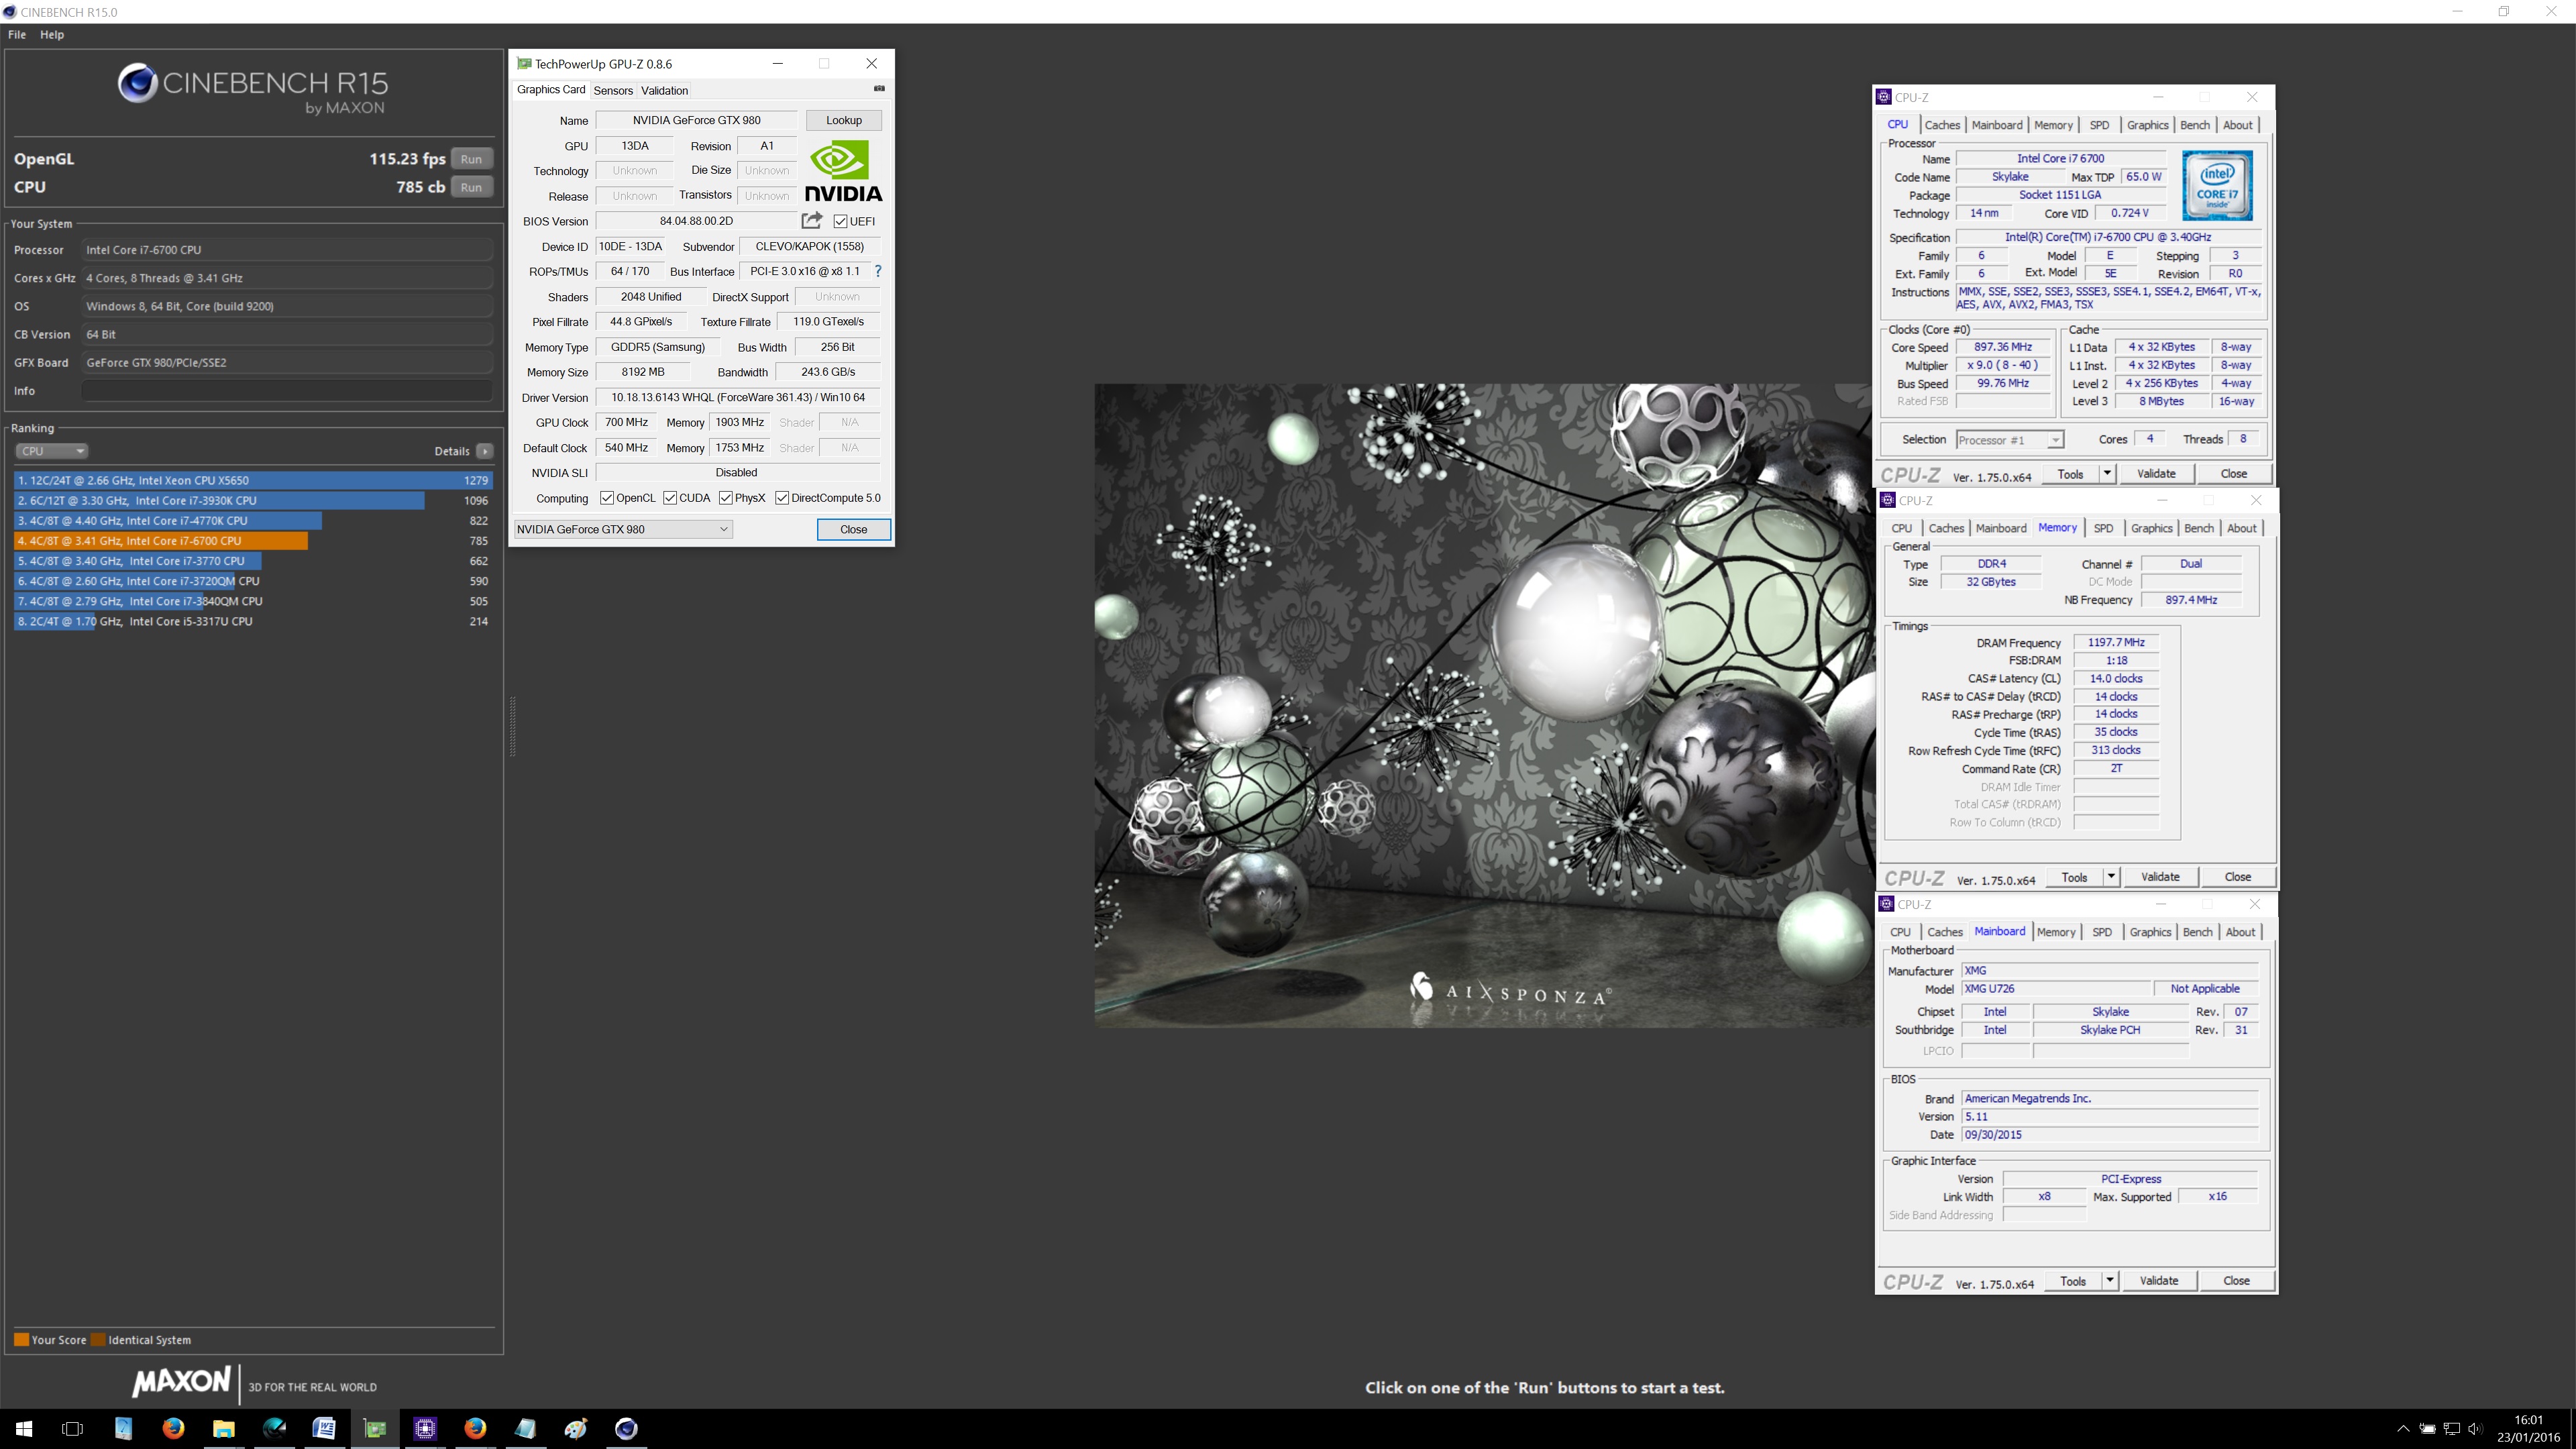
Task: Click Validate in top CPU-Z window
Action: [2156, 473]
